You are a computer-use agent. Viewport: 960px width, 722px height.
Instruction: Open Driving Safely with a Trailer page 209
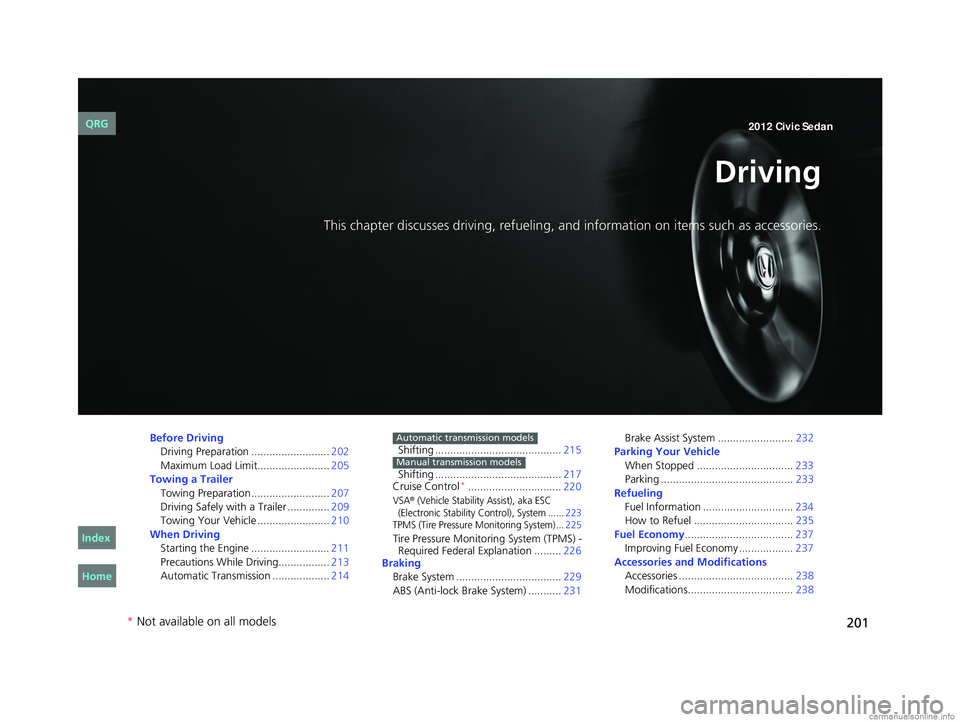pos(254,506)
